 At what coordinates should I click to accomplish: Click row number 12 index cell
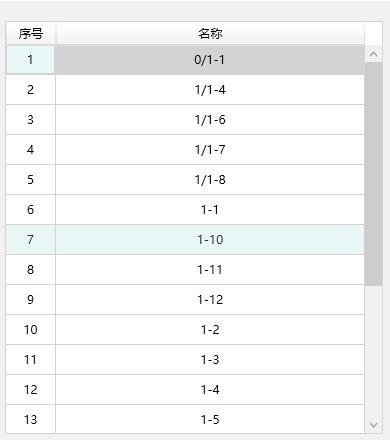[x=30, y=390]
